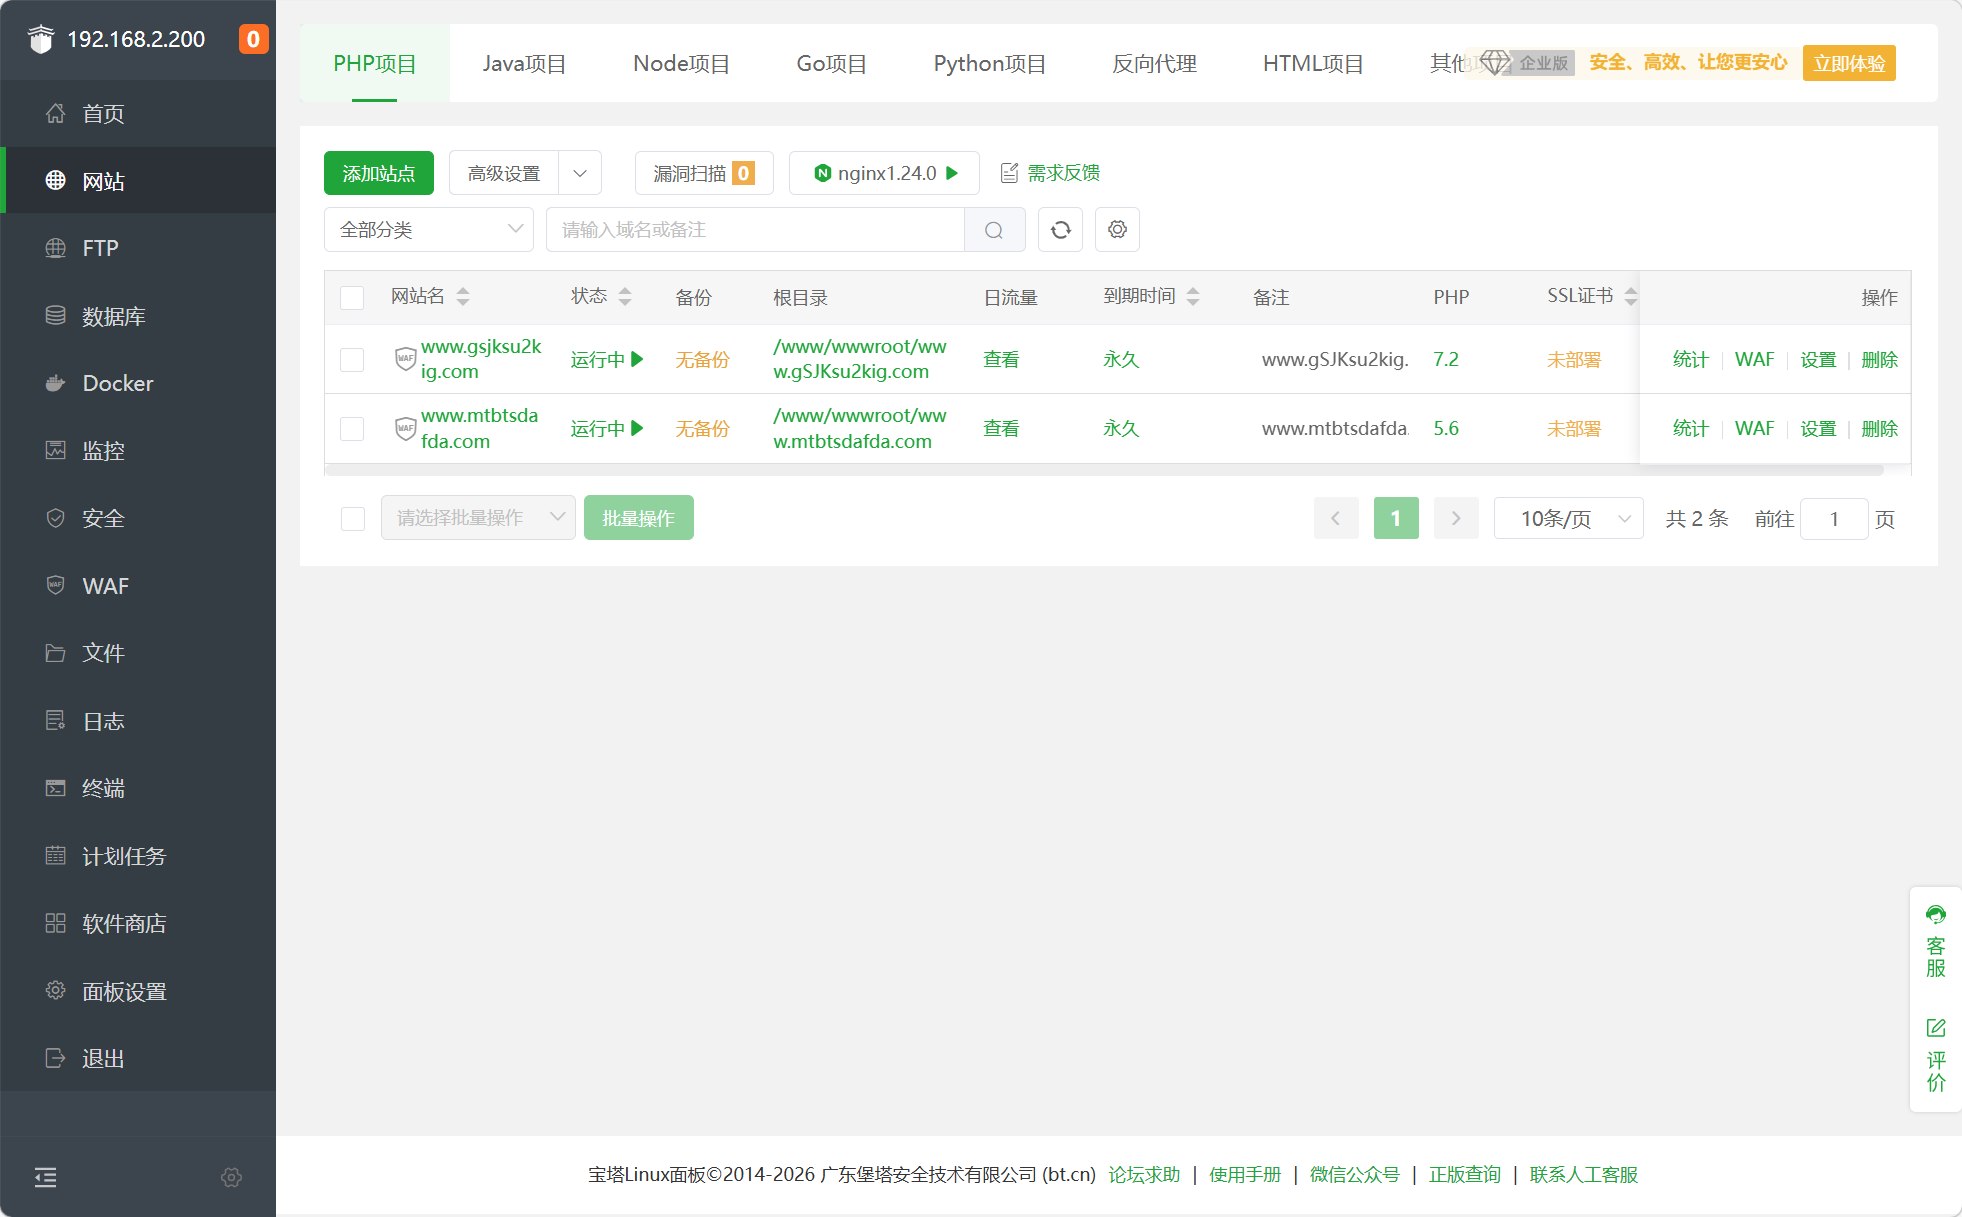The width and height of the screenshot is (1962, 1217).
Task: Click the domain search input field
Action: pyautogui.click(x=755, y=230)
